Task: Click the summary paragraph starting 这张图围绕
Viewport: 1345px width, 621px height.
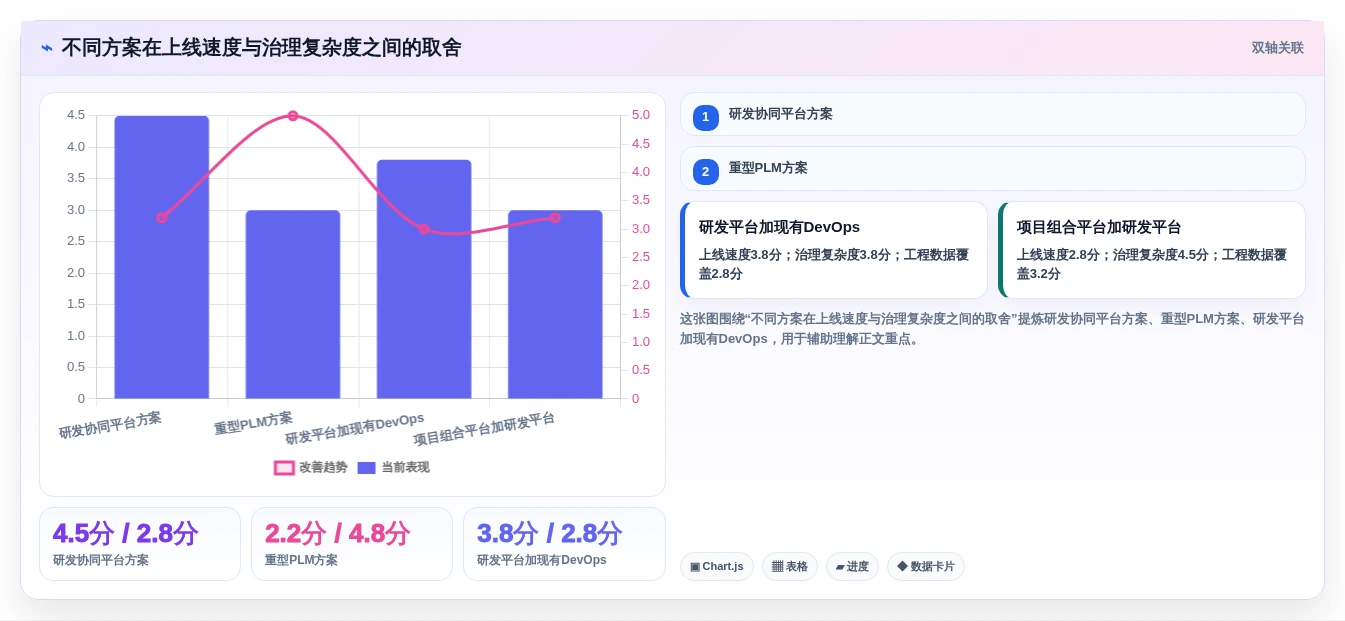Action: [992, 329]
